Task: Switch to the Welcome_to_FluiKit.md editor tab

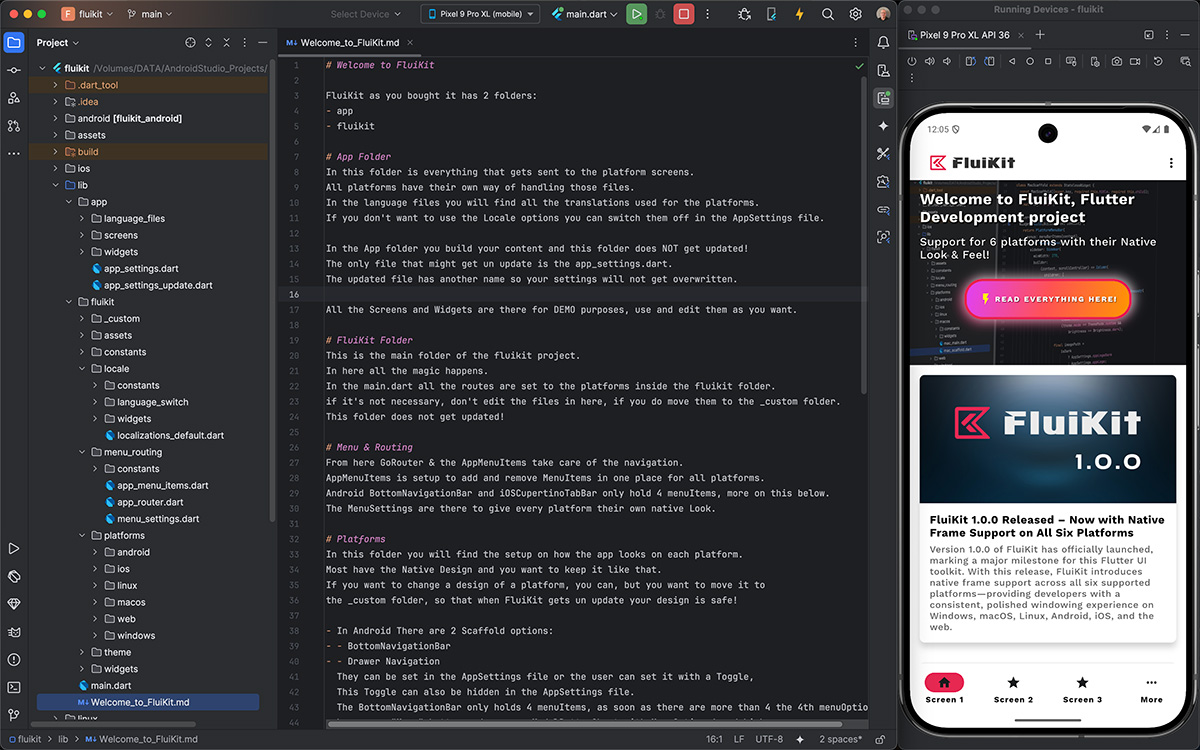Action: point(352,43)
